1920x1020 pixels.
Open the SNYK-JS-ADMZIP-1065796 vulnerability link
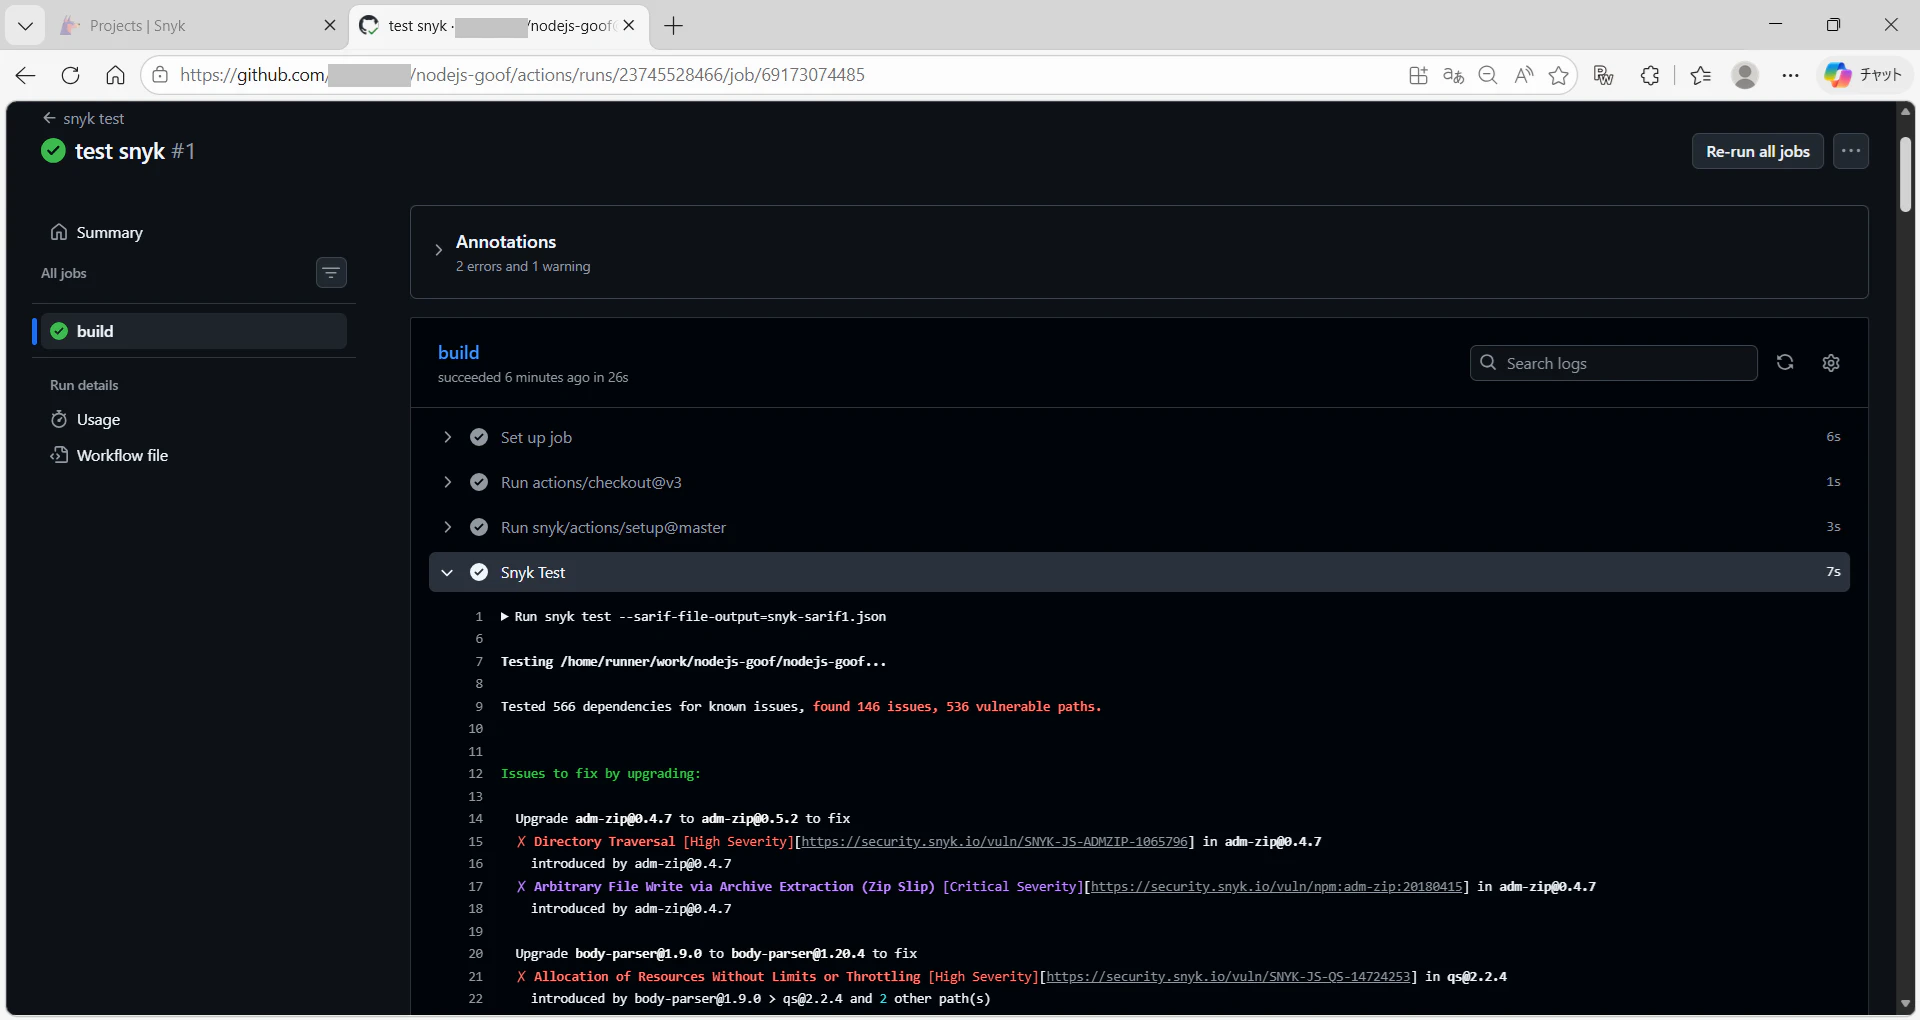[x=995, y=842]
